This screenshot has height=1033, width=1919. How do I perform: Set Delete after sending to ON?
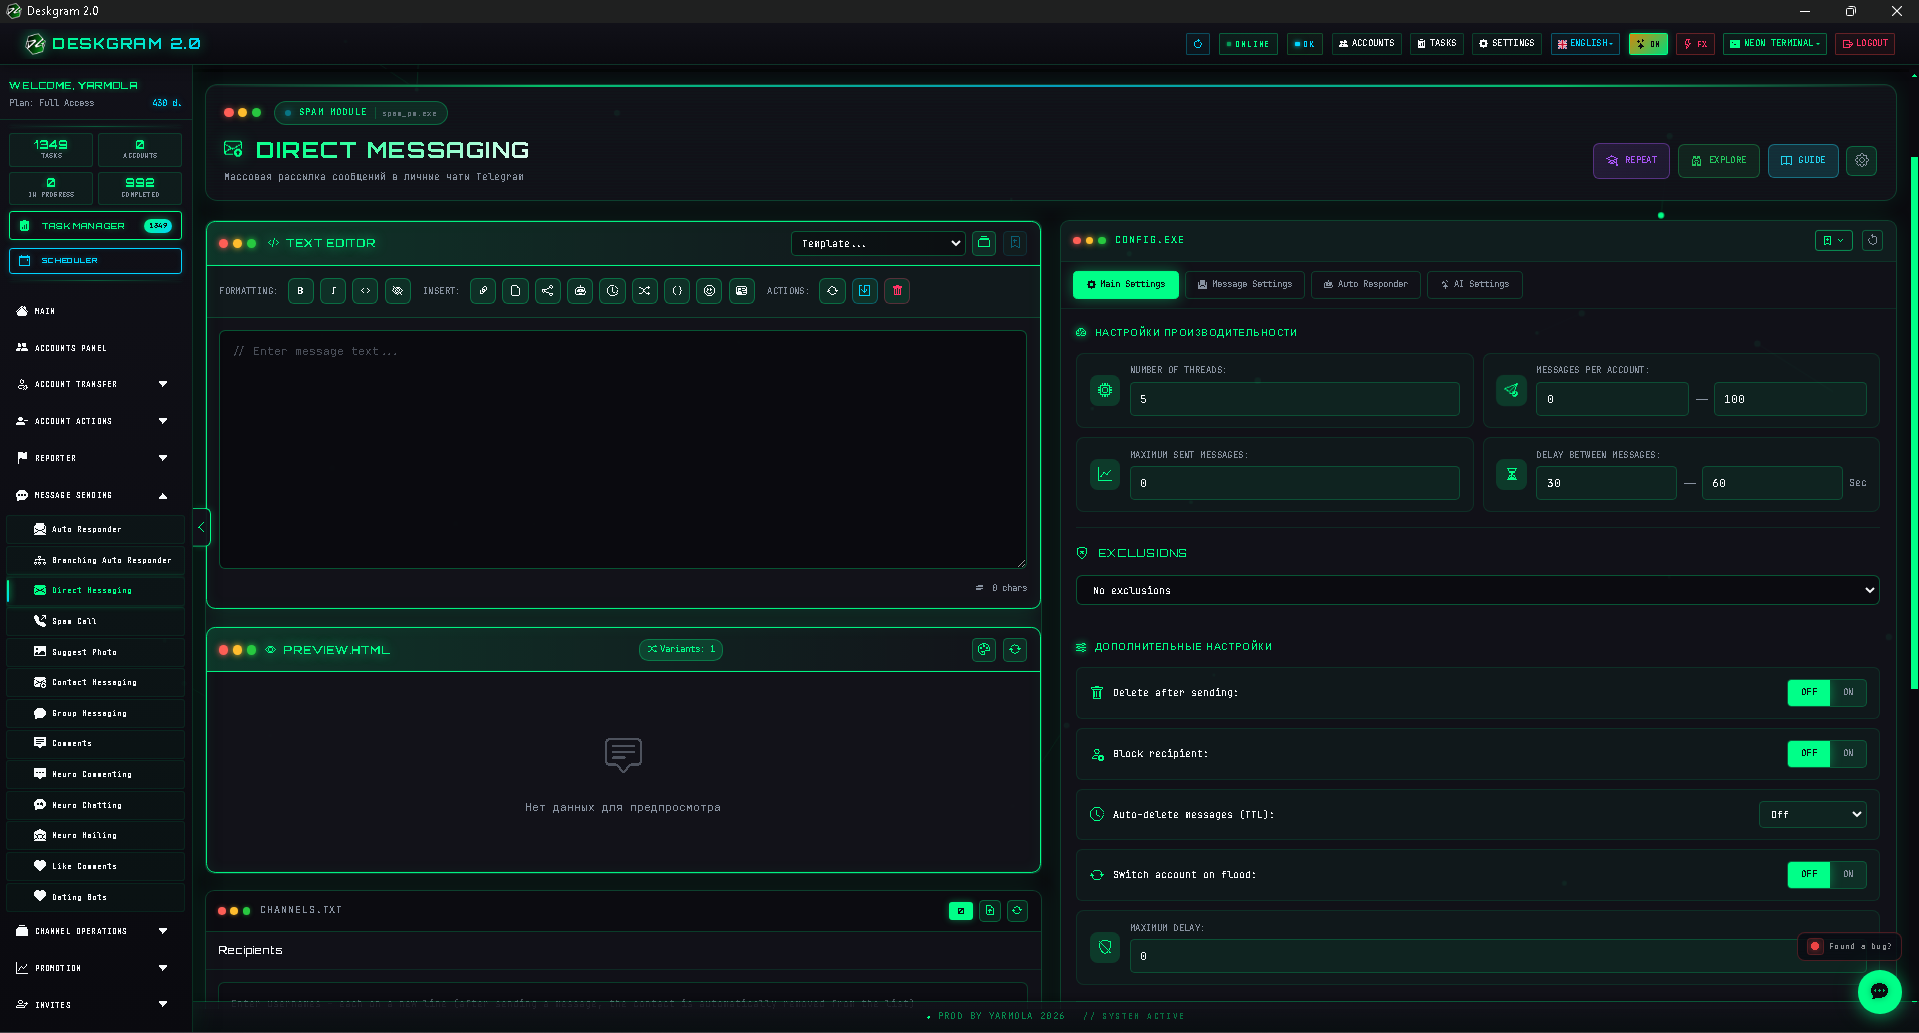tap(1848, 692)
